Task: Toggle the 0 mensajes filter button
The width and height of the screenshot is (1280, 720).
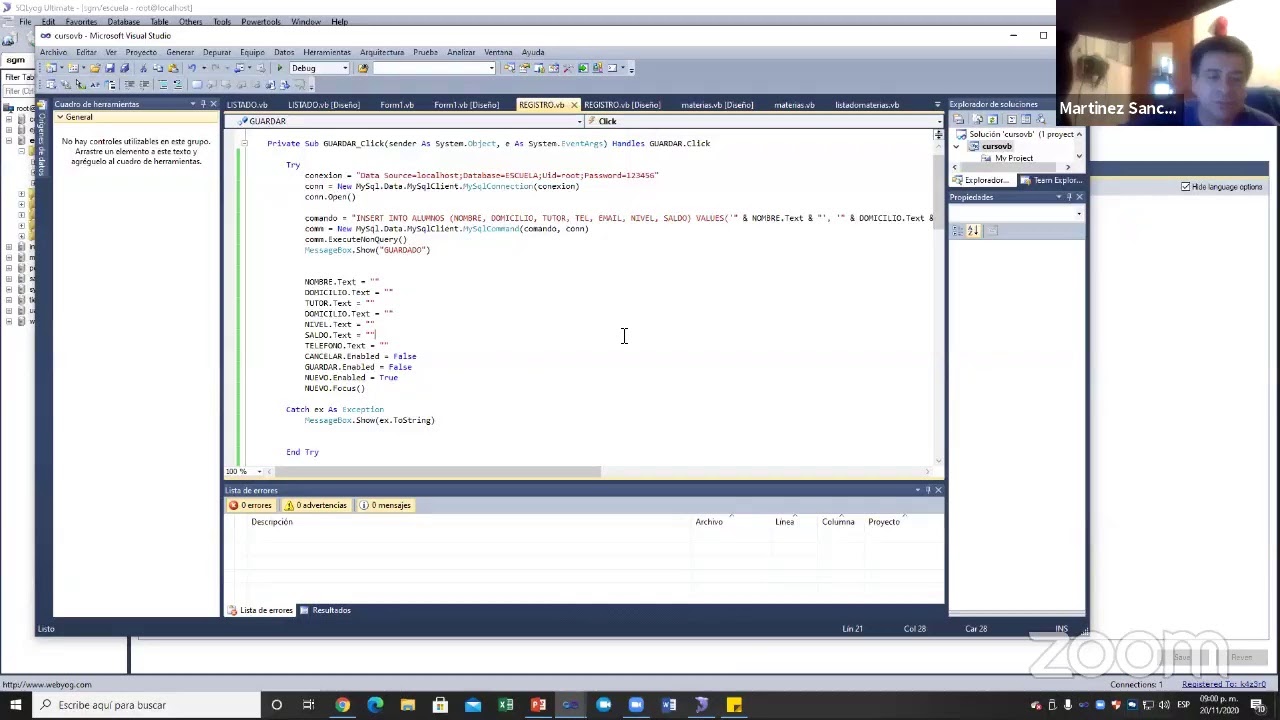Action: click(x=385, y=505)
